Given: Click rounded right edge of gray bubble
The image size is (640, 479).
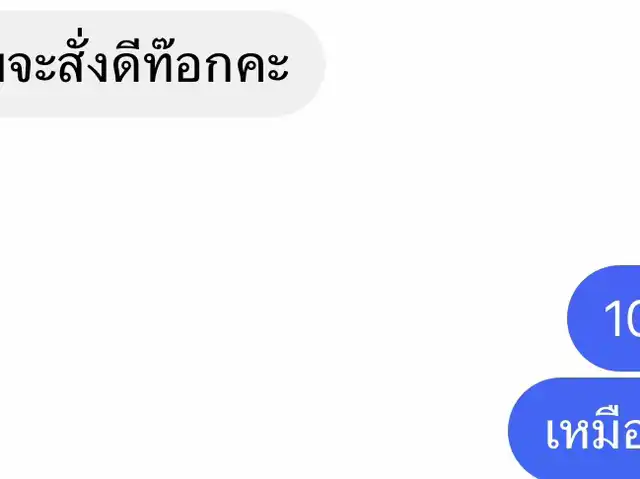Looking at the screenshot, I should tap(314, 64).
